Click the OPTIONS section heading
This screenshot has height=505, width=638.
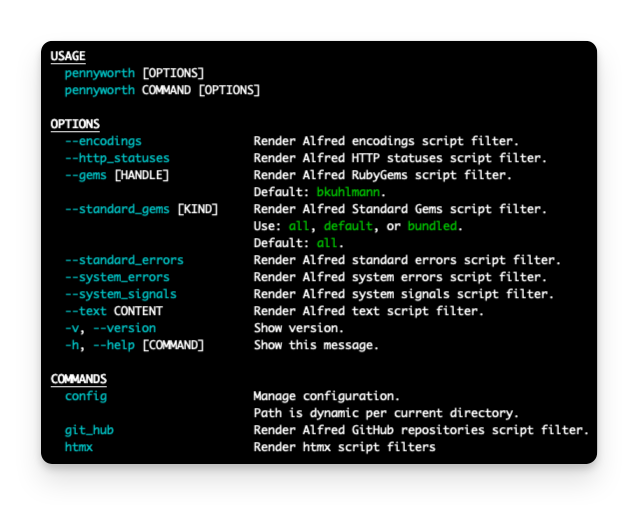pos(75,124)
